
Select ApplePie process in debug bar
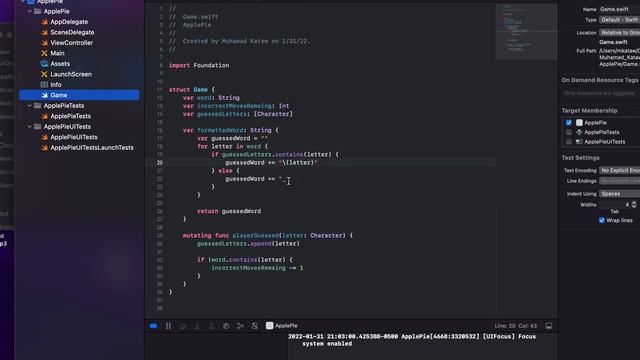coord(282,326)
